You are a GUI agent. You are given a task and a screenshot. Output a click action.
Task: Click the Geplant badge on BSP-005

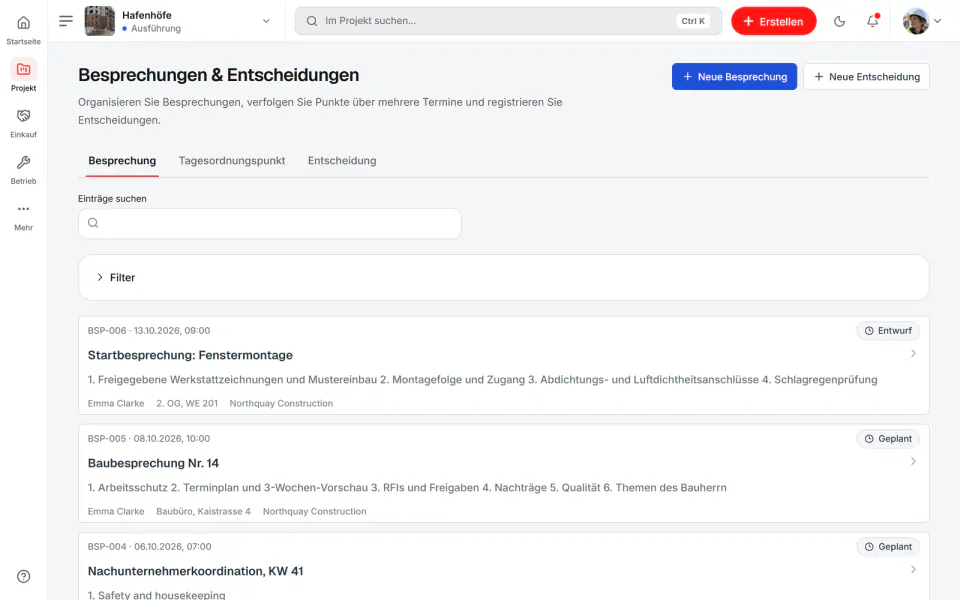(x=888, y=438)
